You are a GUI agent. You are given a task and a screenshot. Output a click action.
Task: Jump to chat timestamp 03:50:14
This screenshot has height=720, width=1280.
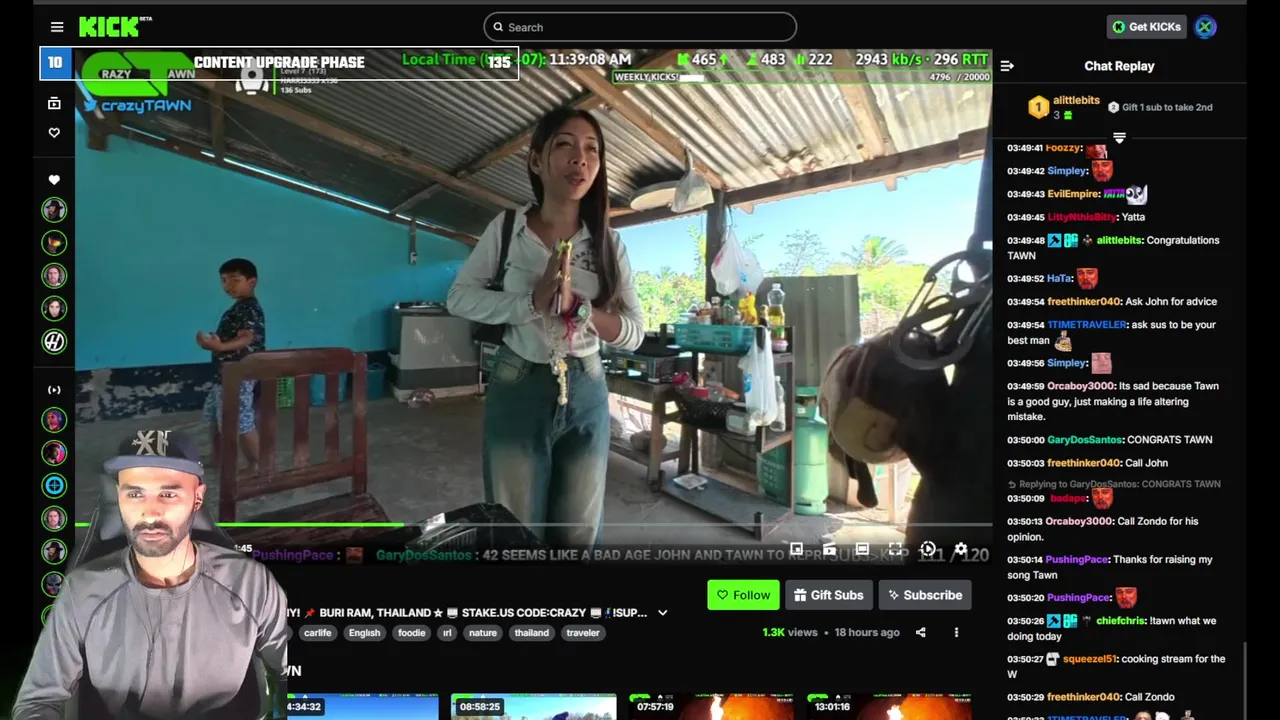1025,560
